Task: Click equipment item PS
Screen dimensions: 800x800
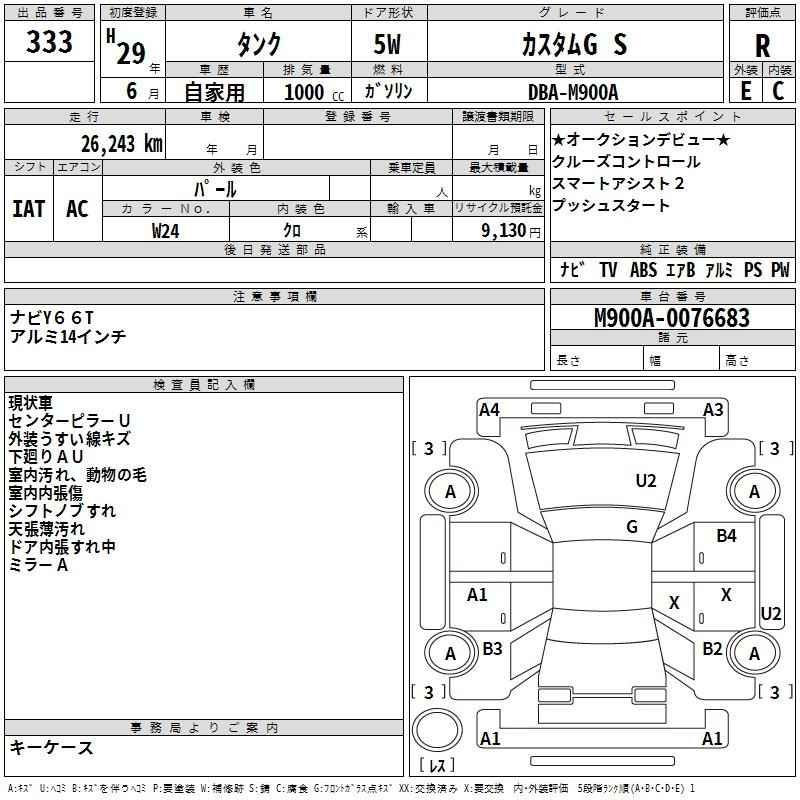Action: (x=753, y=269)
